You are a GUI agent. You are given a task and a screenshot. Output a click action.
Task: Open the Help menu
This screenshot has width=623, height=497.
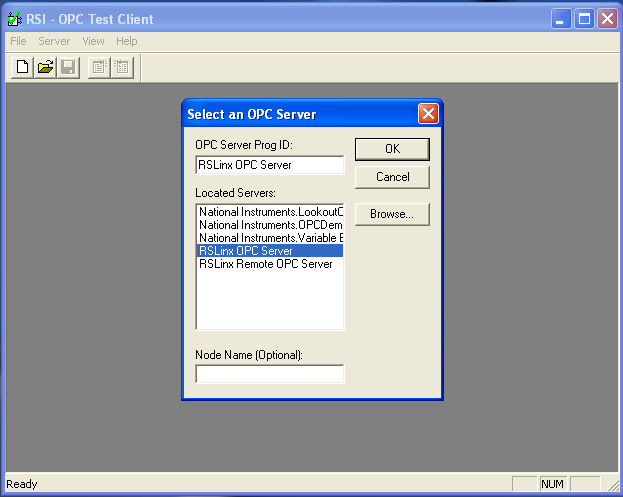click(127, 41)
